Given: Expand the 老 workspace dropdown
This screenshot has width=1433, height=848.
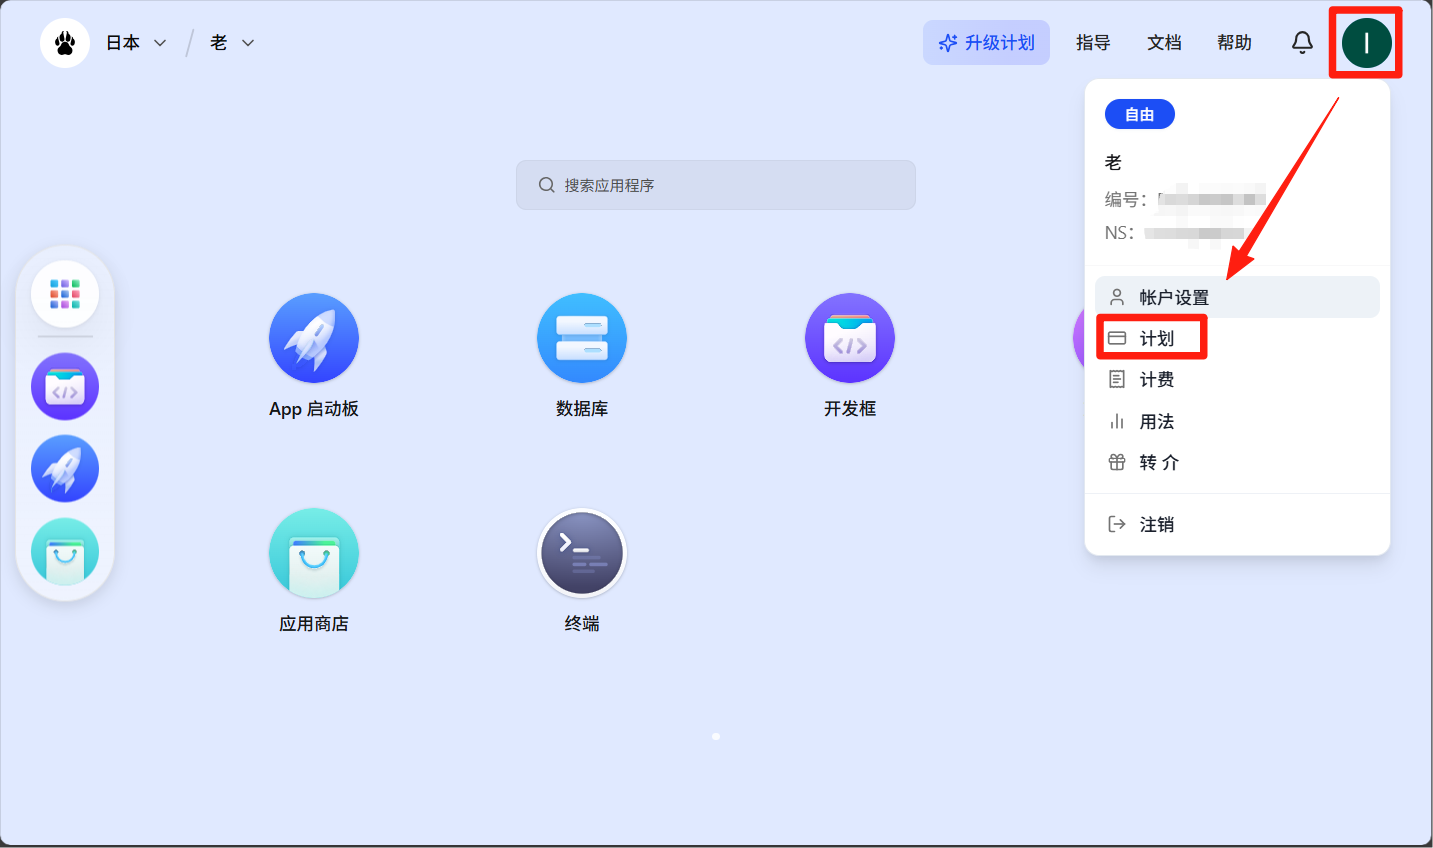Looking at the screenshot, I should tap(232, 43).
